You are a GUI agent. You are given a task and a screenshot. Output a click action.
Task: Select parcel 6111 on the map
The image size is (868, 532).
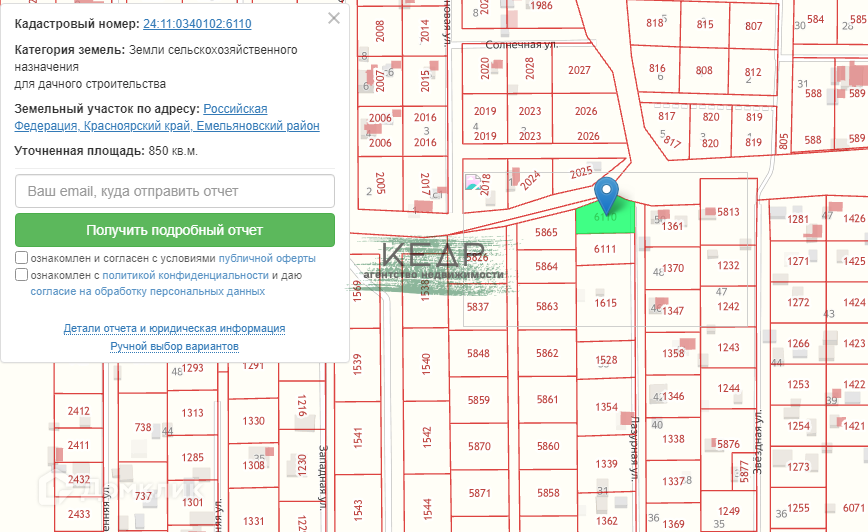tap(605, 250)
